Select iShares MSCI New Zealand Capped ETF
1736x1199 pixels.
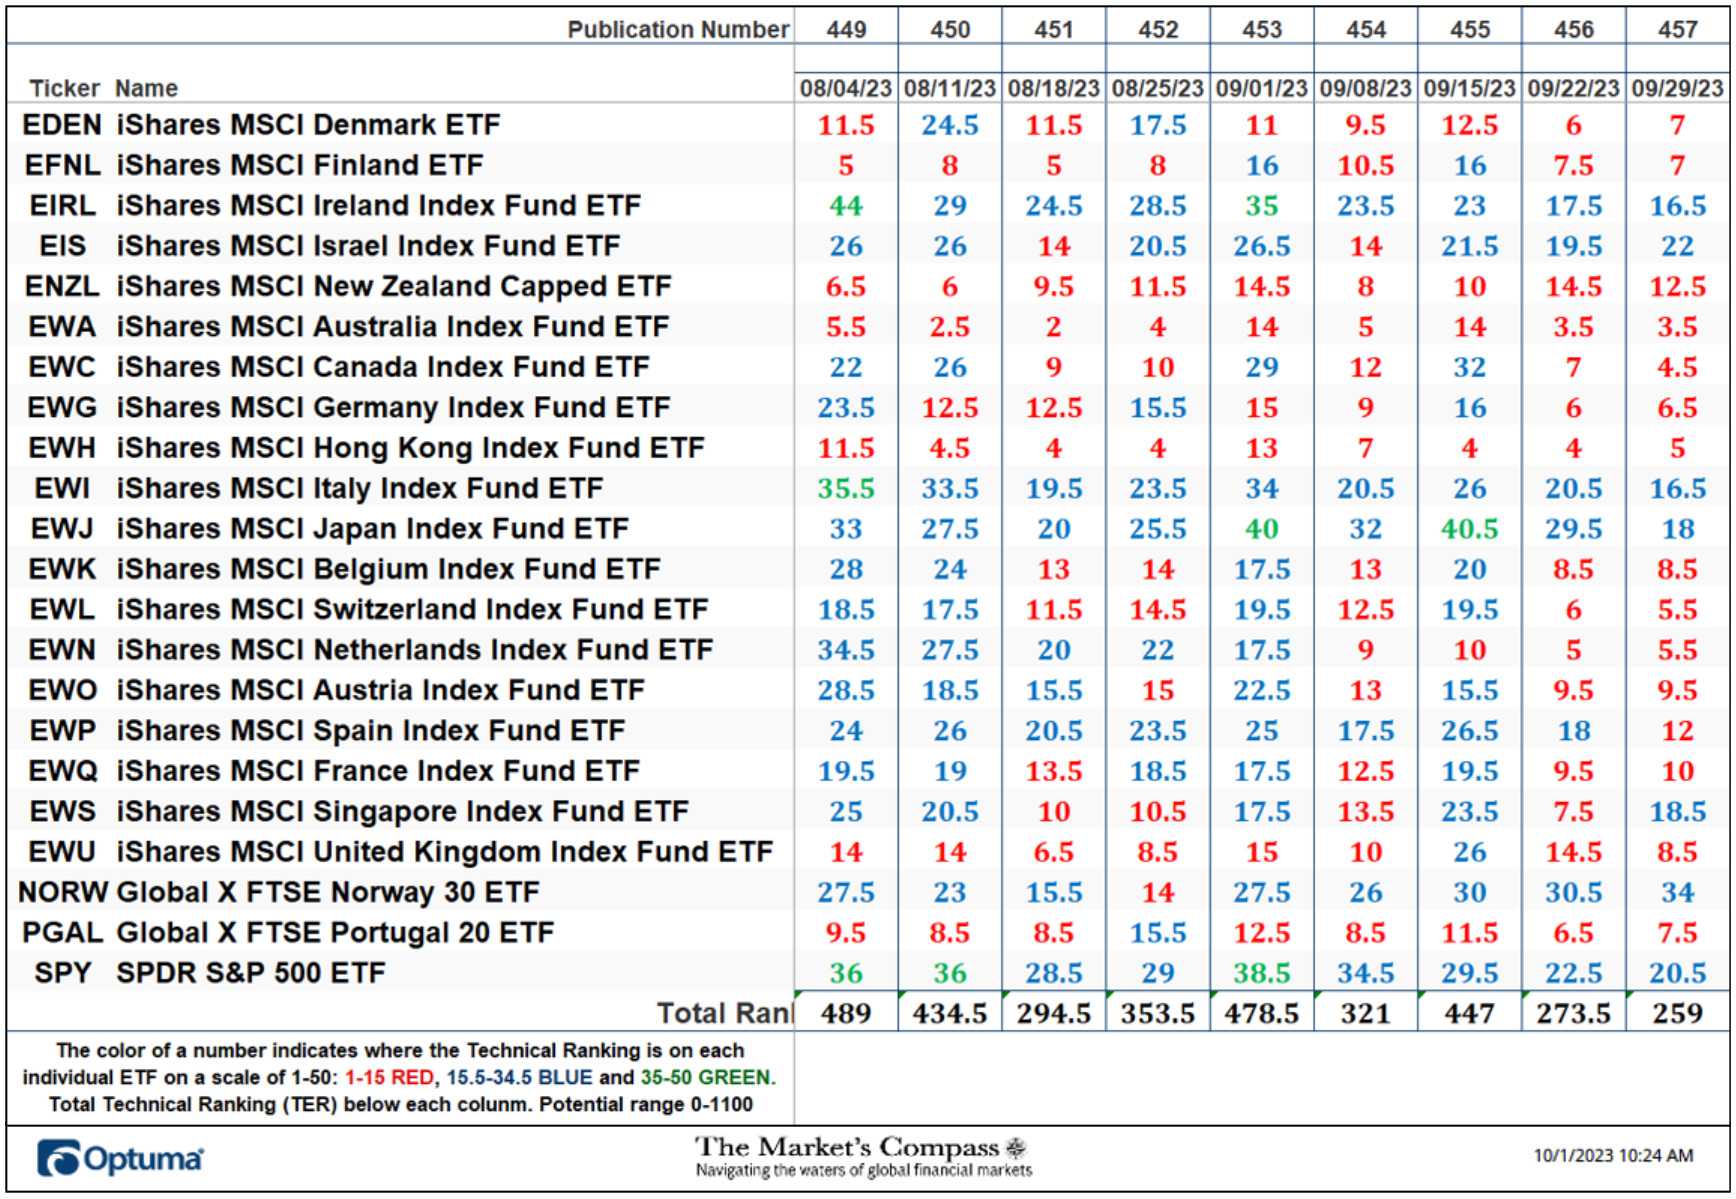394,287
